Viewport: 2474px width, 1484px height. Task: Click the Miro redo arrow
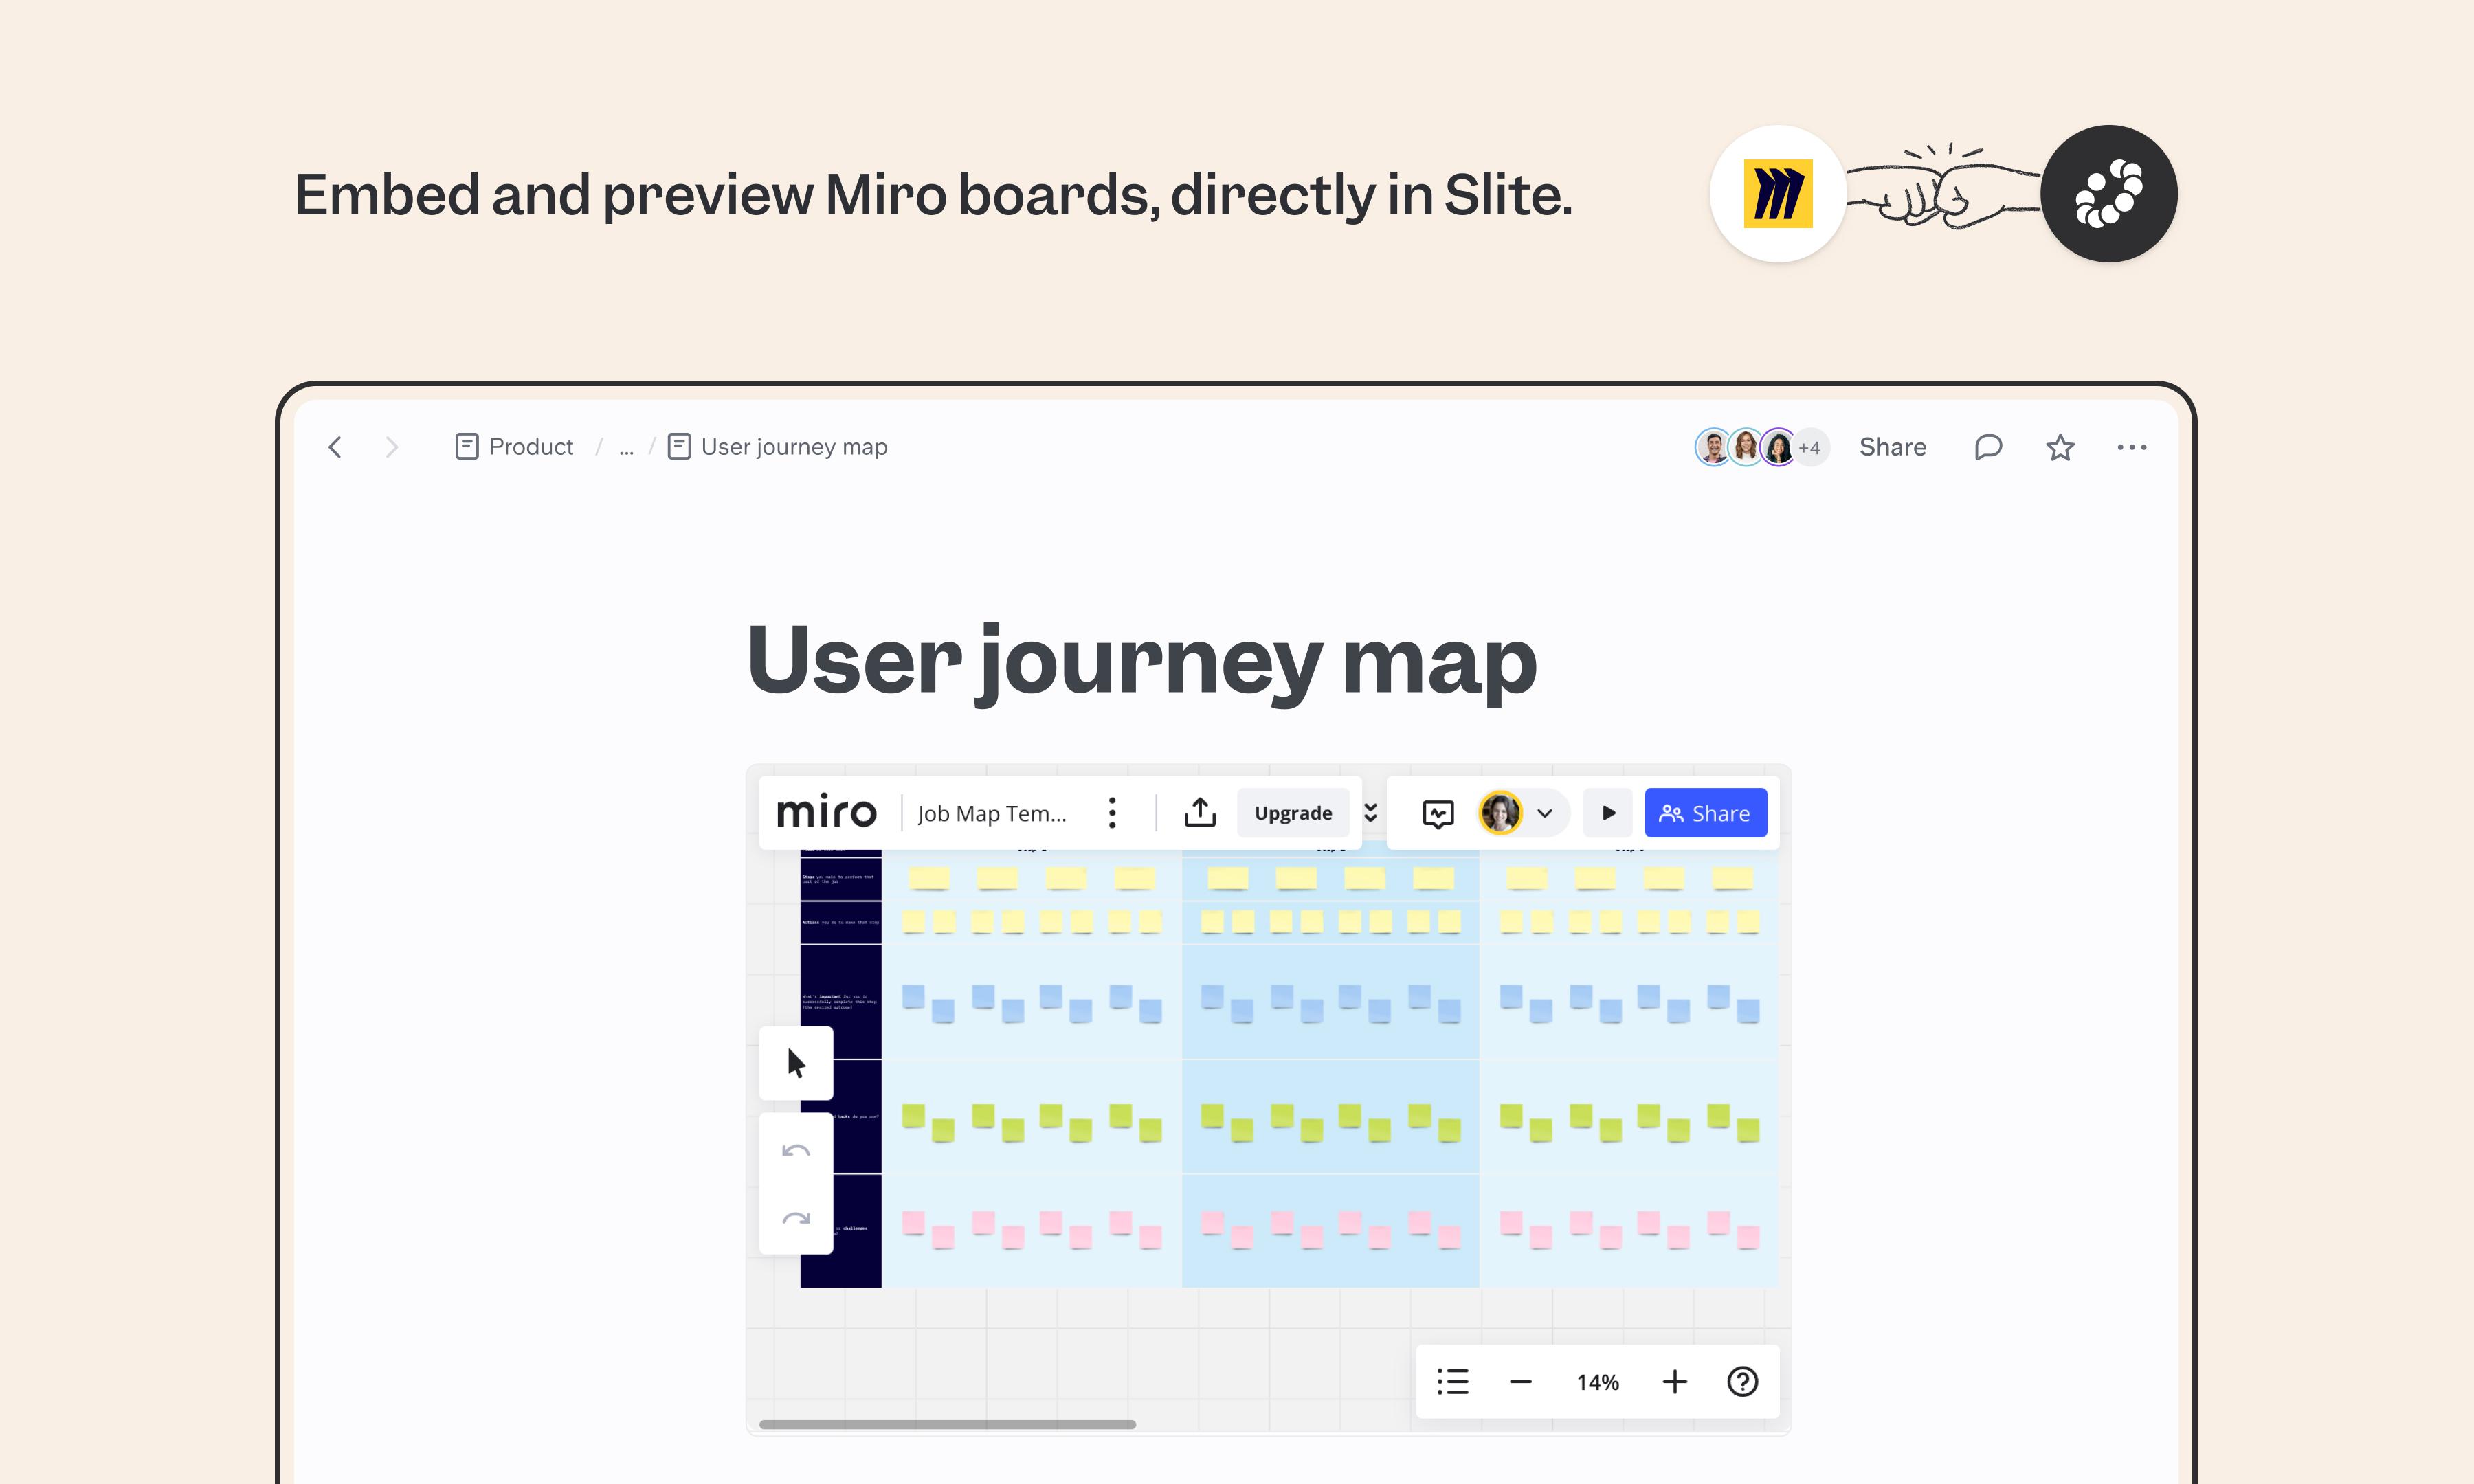coord(796,1218)
